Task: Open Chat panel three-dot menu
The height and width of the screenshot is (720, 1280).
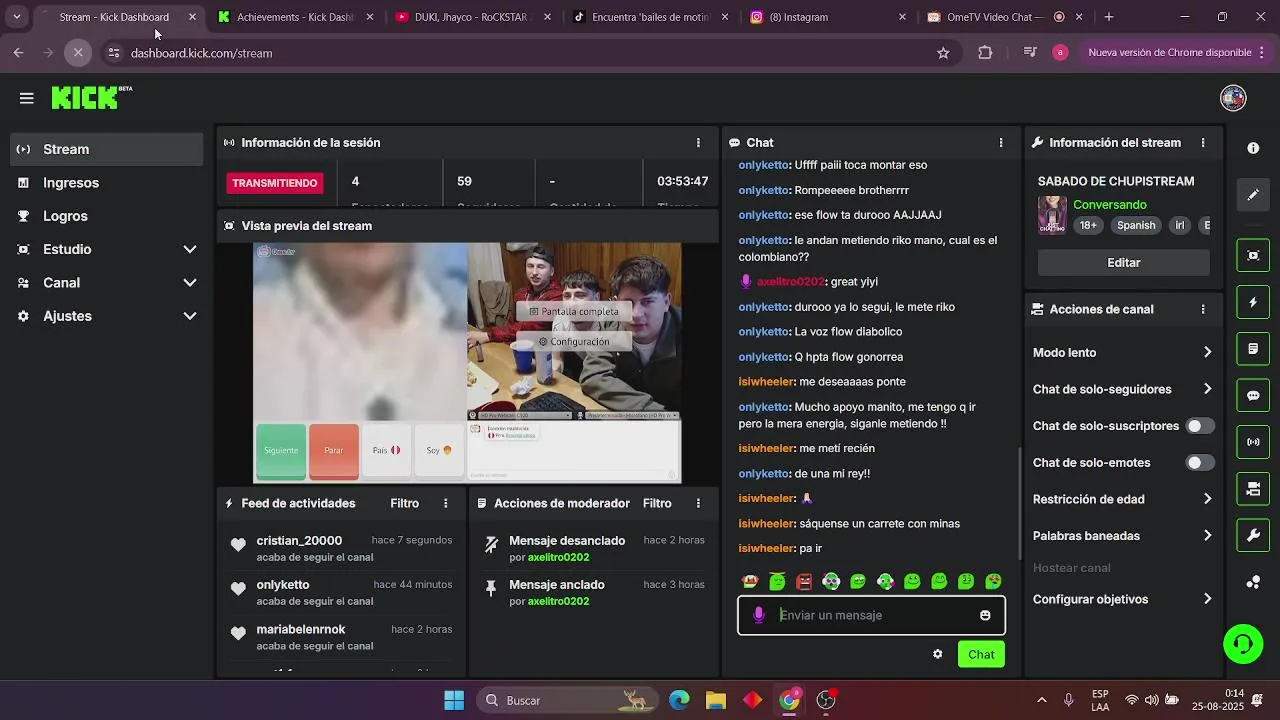Action: [1001, 143]
